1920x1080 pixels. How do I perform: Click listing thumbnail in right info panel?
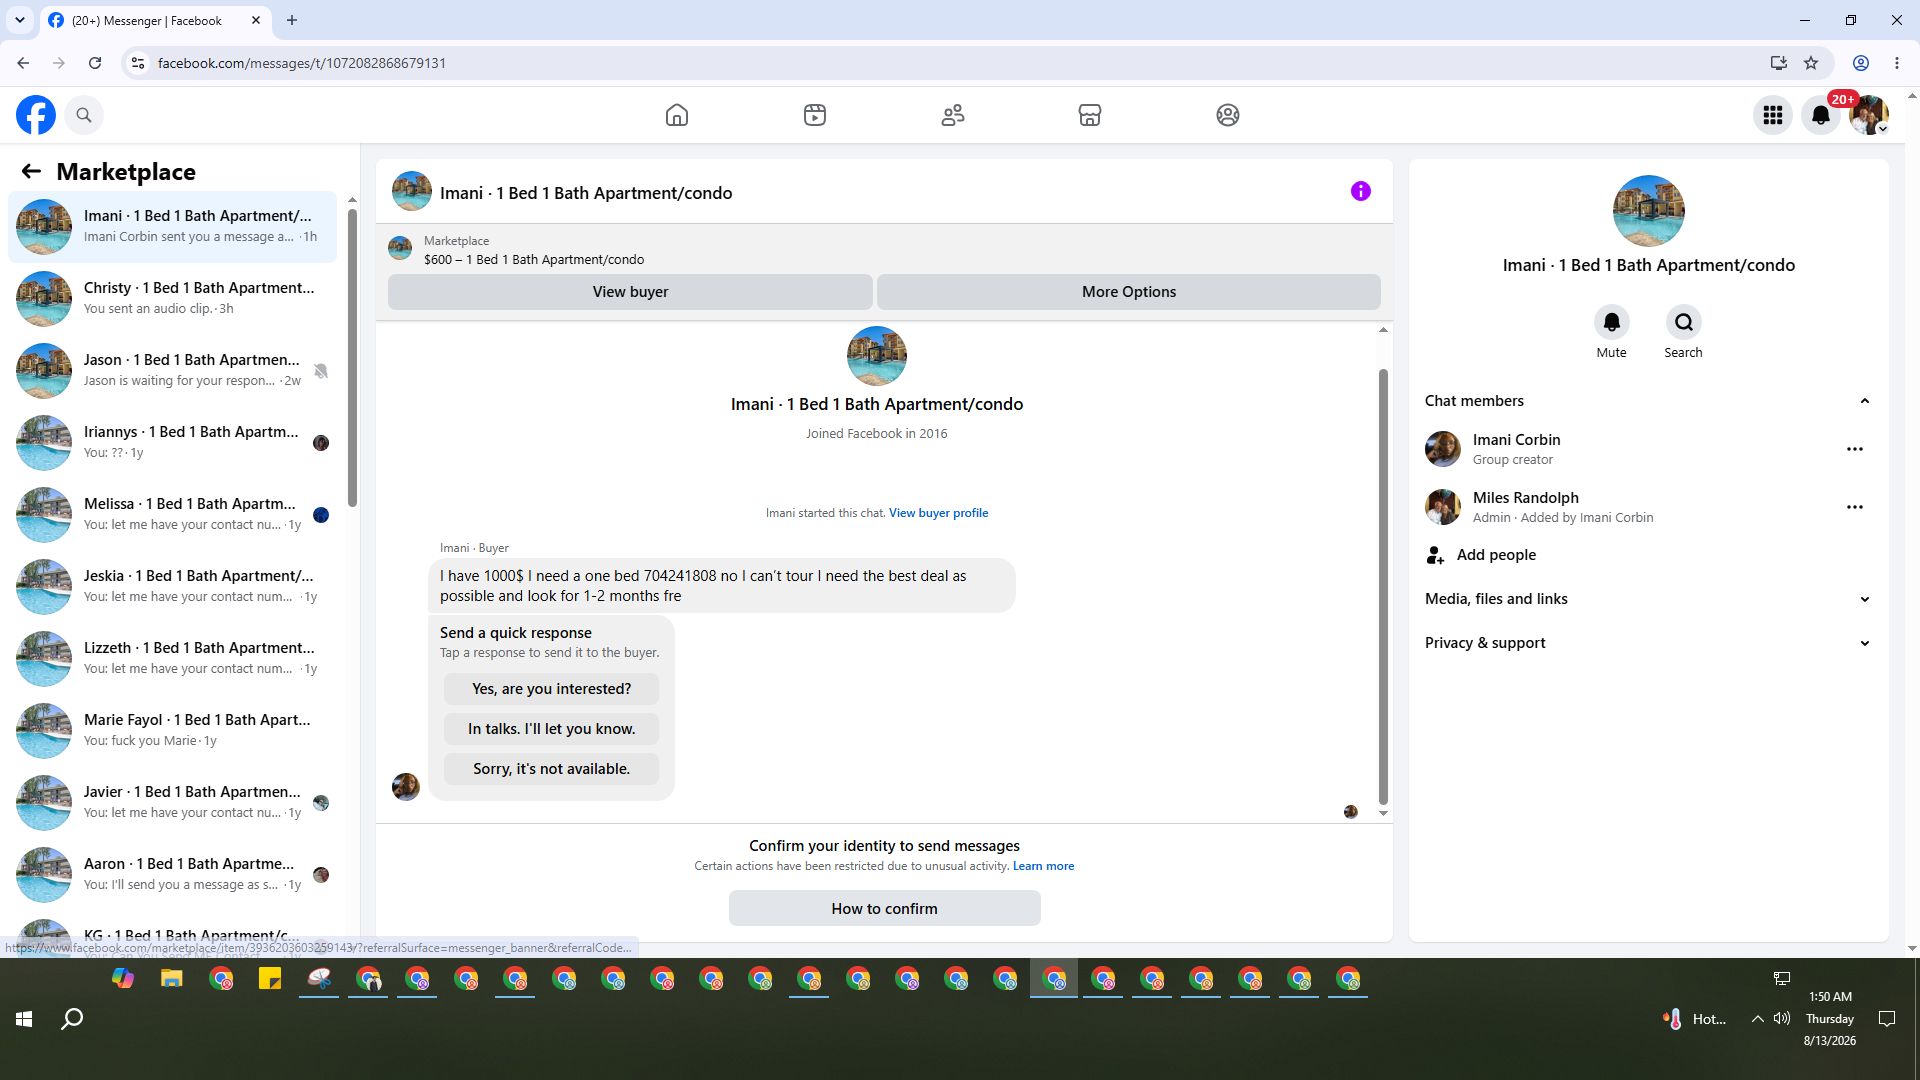1649,211
